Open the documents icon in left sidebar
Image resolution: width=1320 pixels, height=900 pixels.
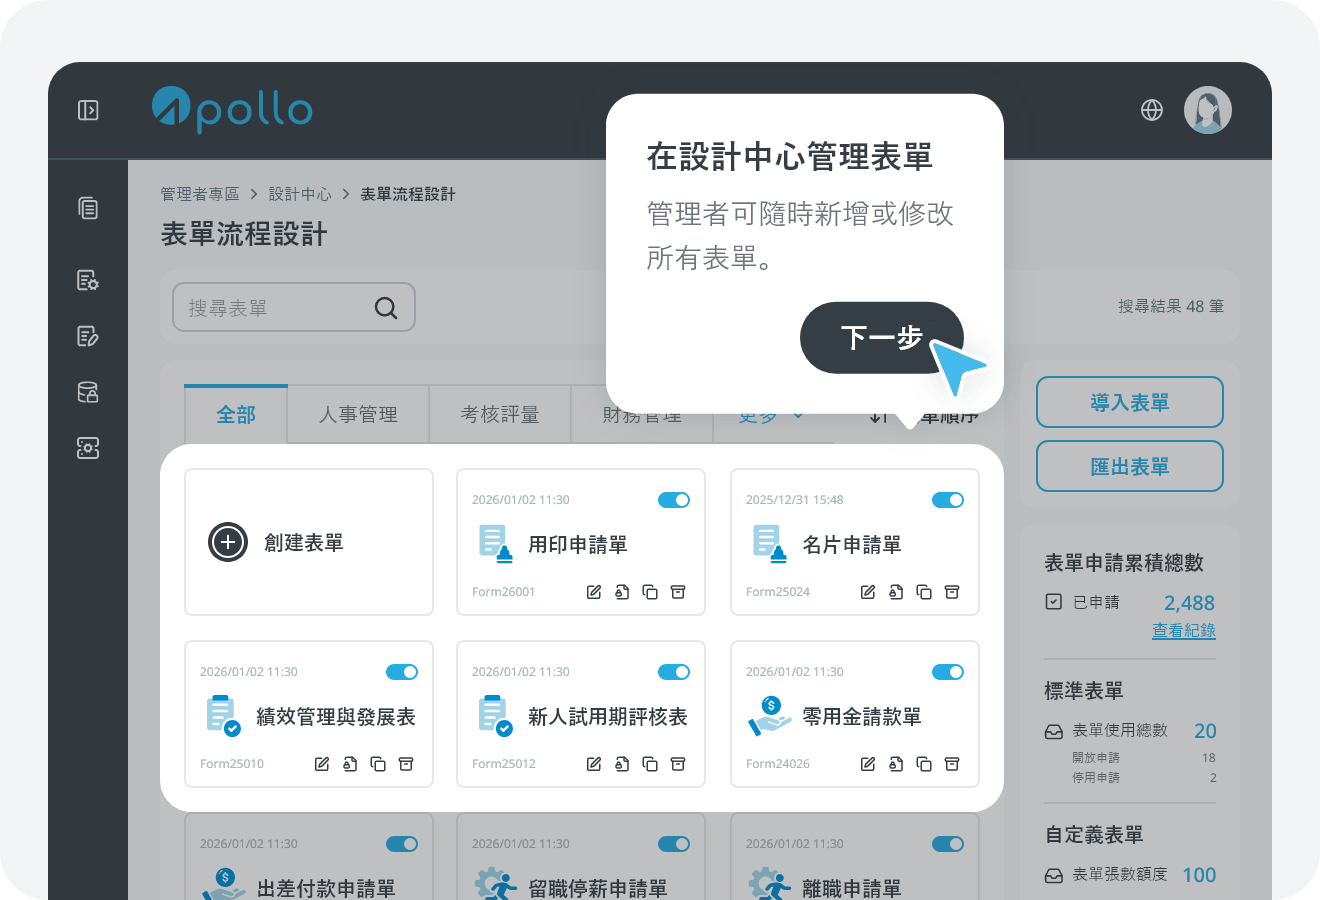click(x=88, y=208)
